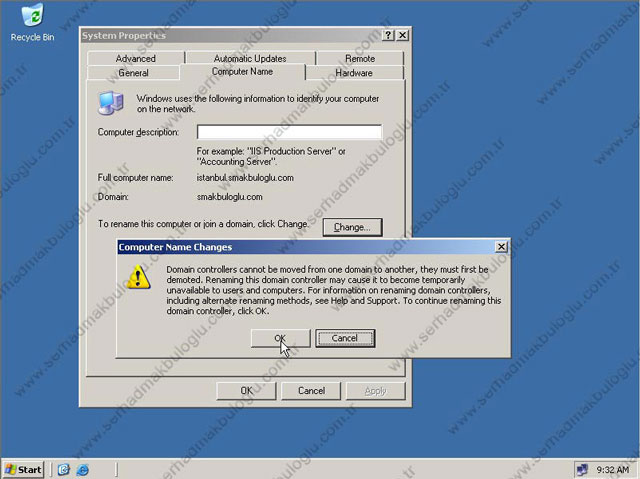
Task: Click Cancel in System Properties window
Action: (311, 391)
